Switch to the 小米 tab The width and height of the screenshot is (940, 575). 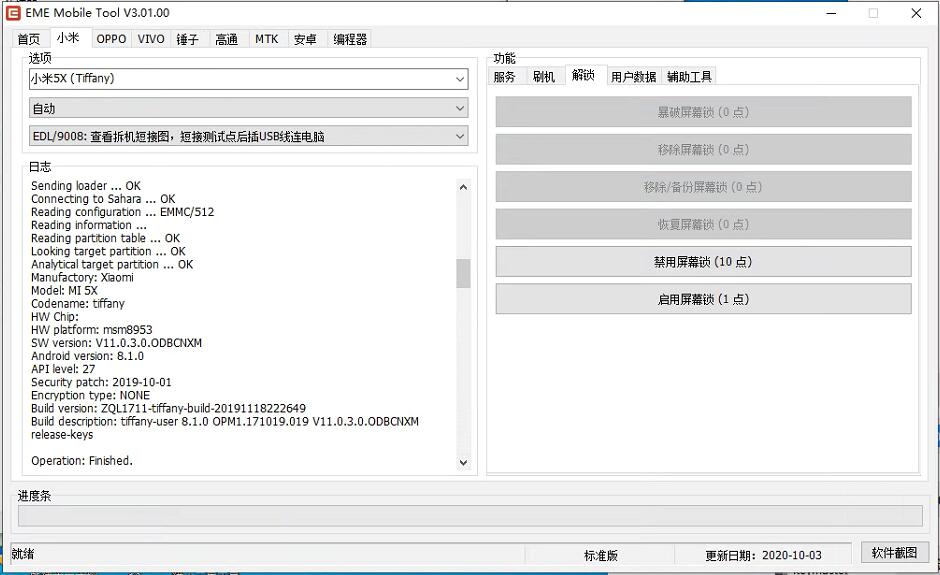click(68, 38)
